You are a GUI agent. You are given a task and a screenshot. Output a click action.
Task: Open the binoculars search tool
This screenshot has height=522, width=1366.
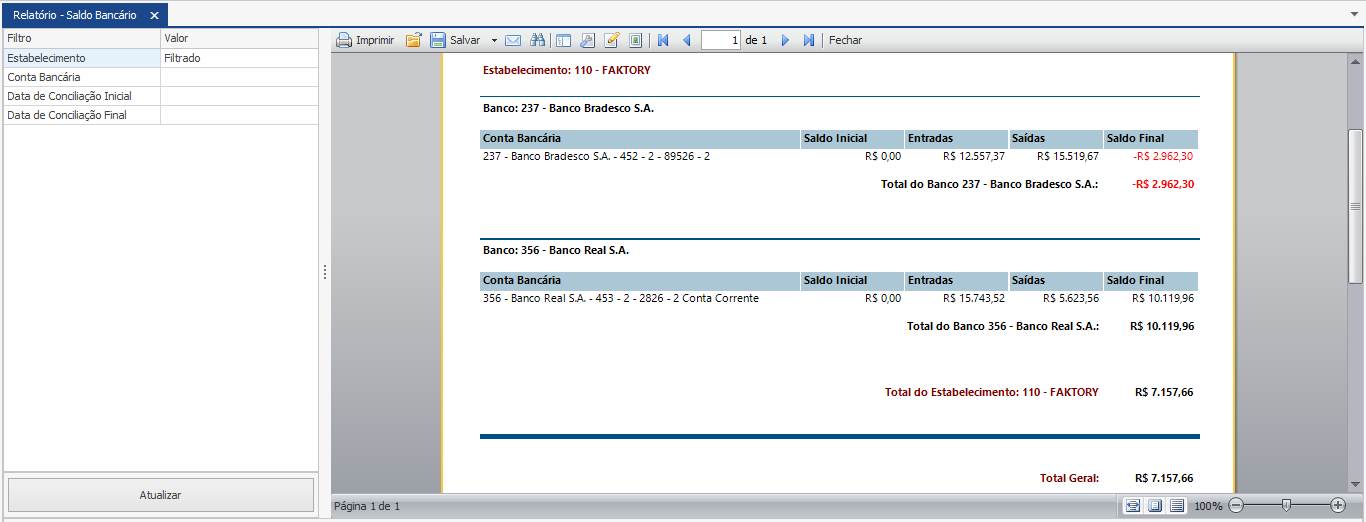pyautogui.click(x=537, y=40)
